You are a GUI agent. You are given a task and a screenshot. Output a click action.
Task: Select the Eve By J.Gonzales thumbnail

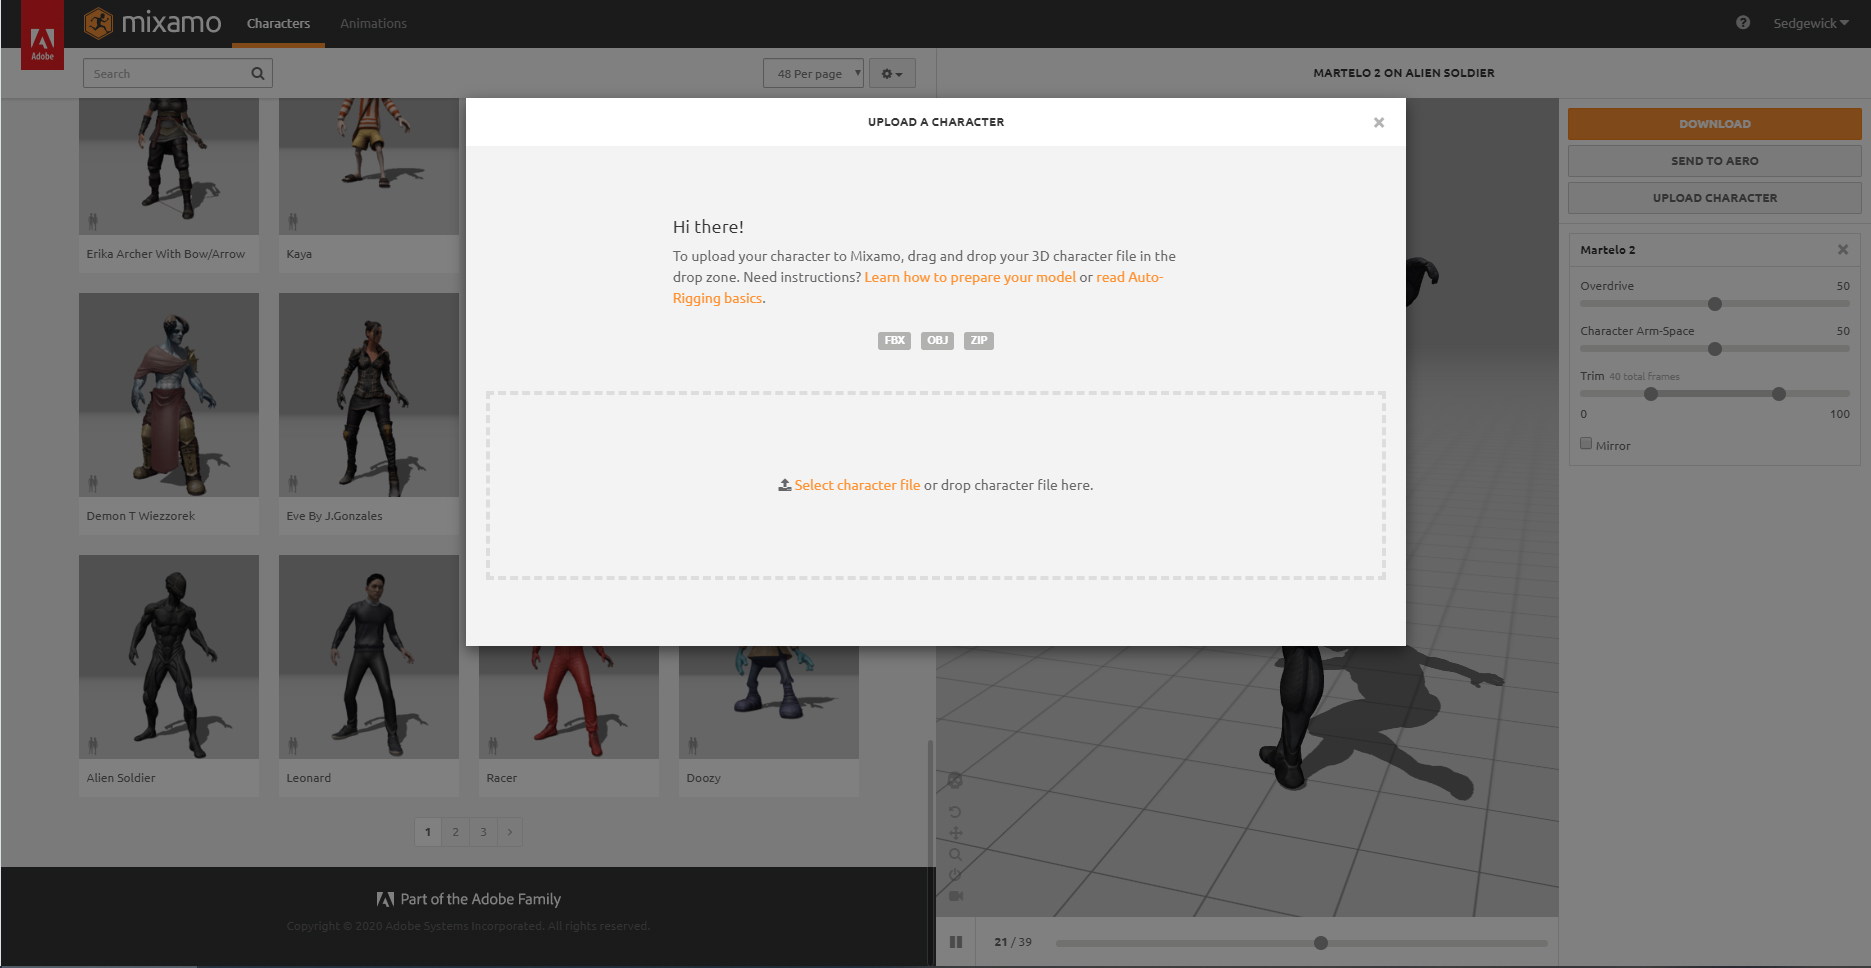[x=369, y=395]
